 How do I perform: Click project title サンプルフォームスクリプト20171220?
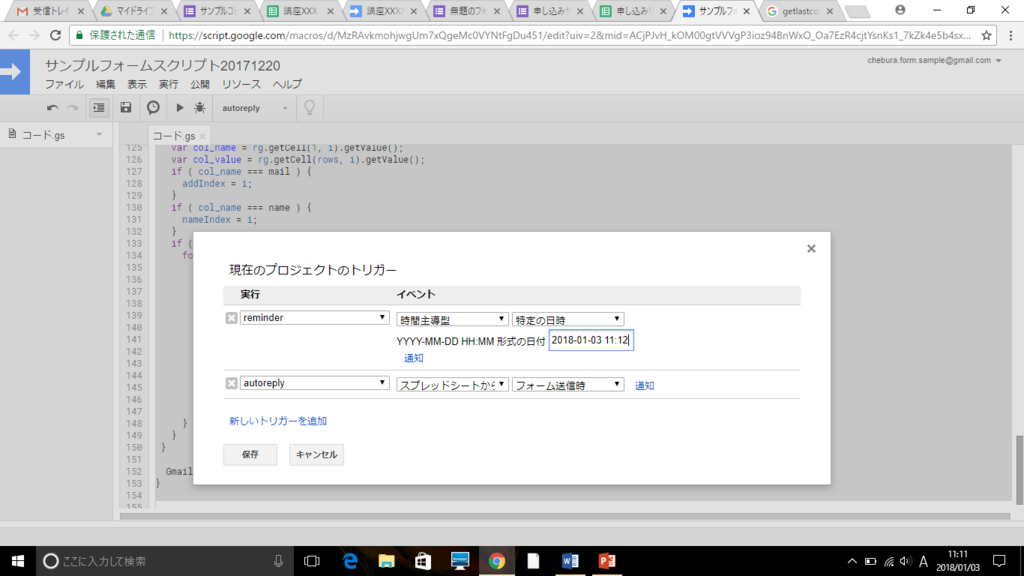pyautogui.click(x=162, y=65)
